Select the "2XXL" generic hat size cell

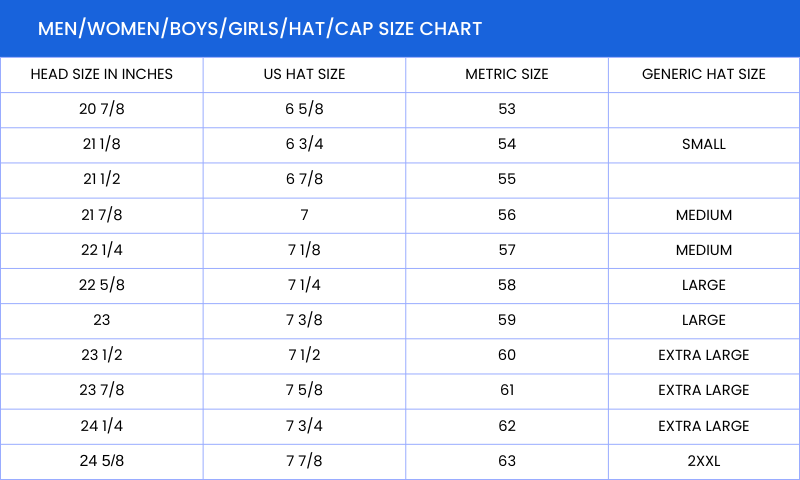pyautogui.click(x=703, y=461)
